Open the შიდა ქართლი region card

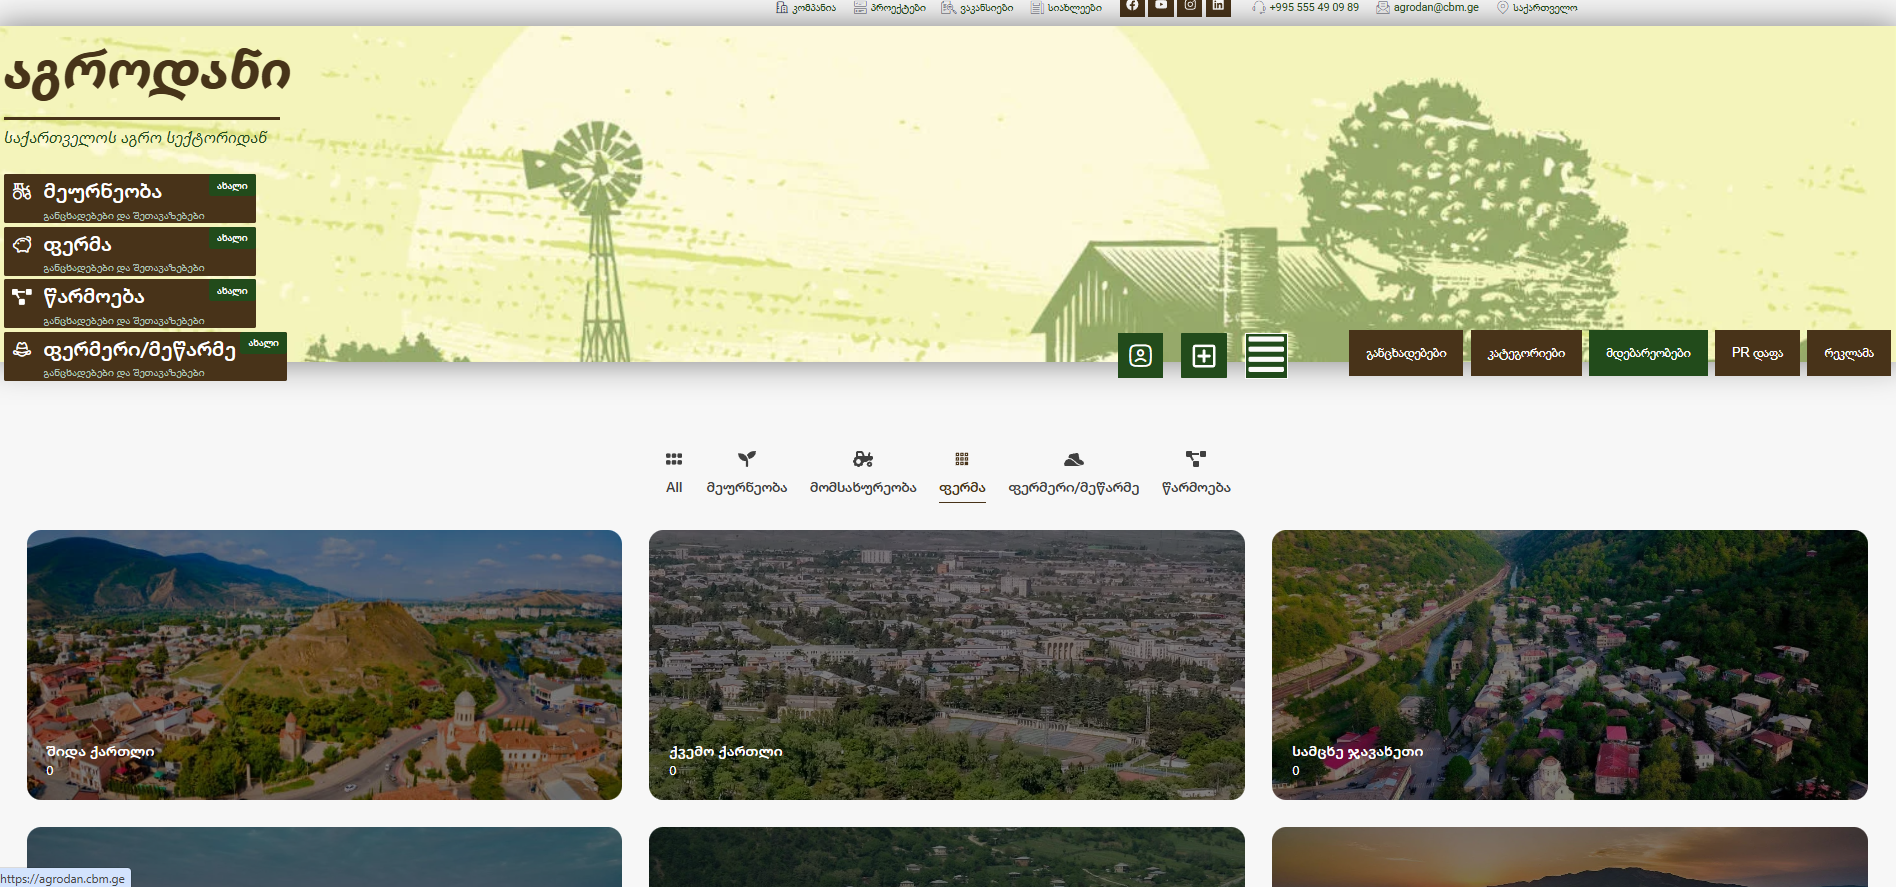click(x=324, y=664)
